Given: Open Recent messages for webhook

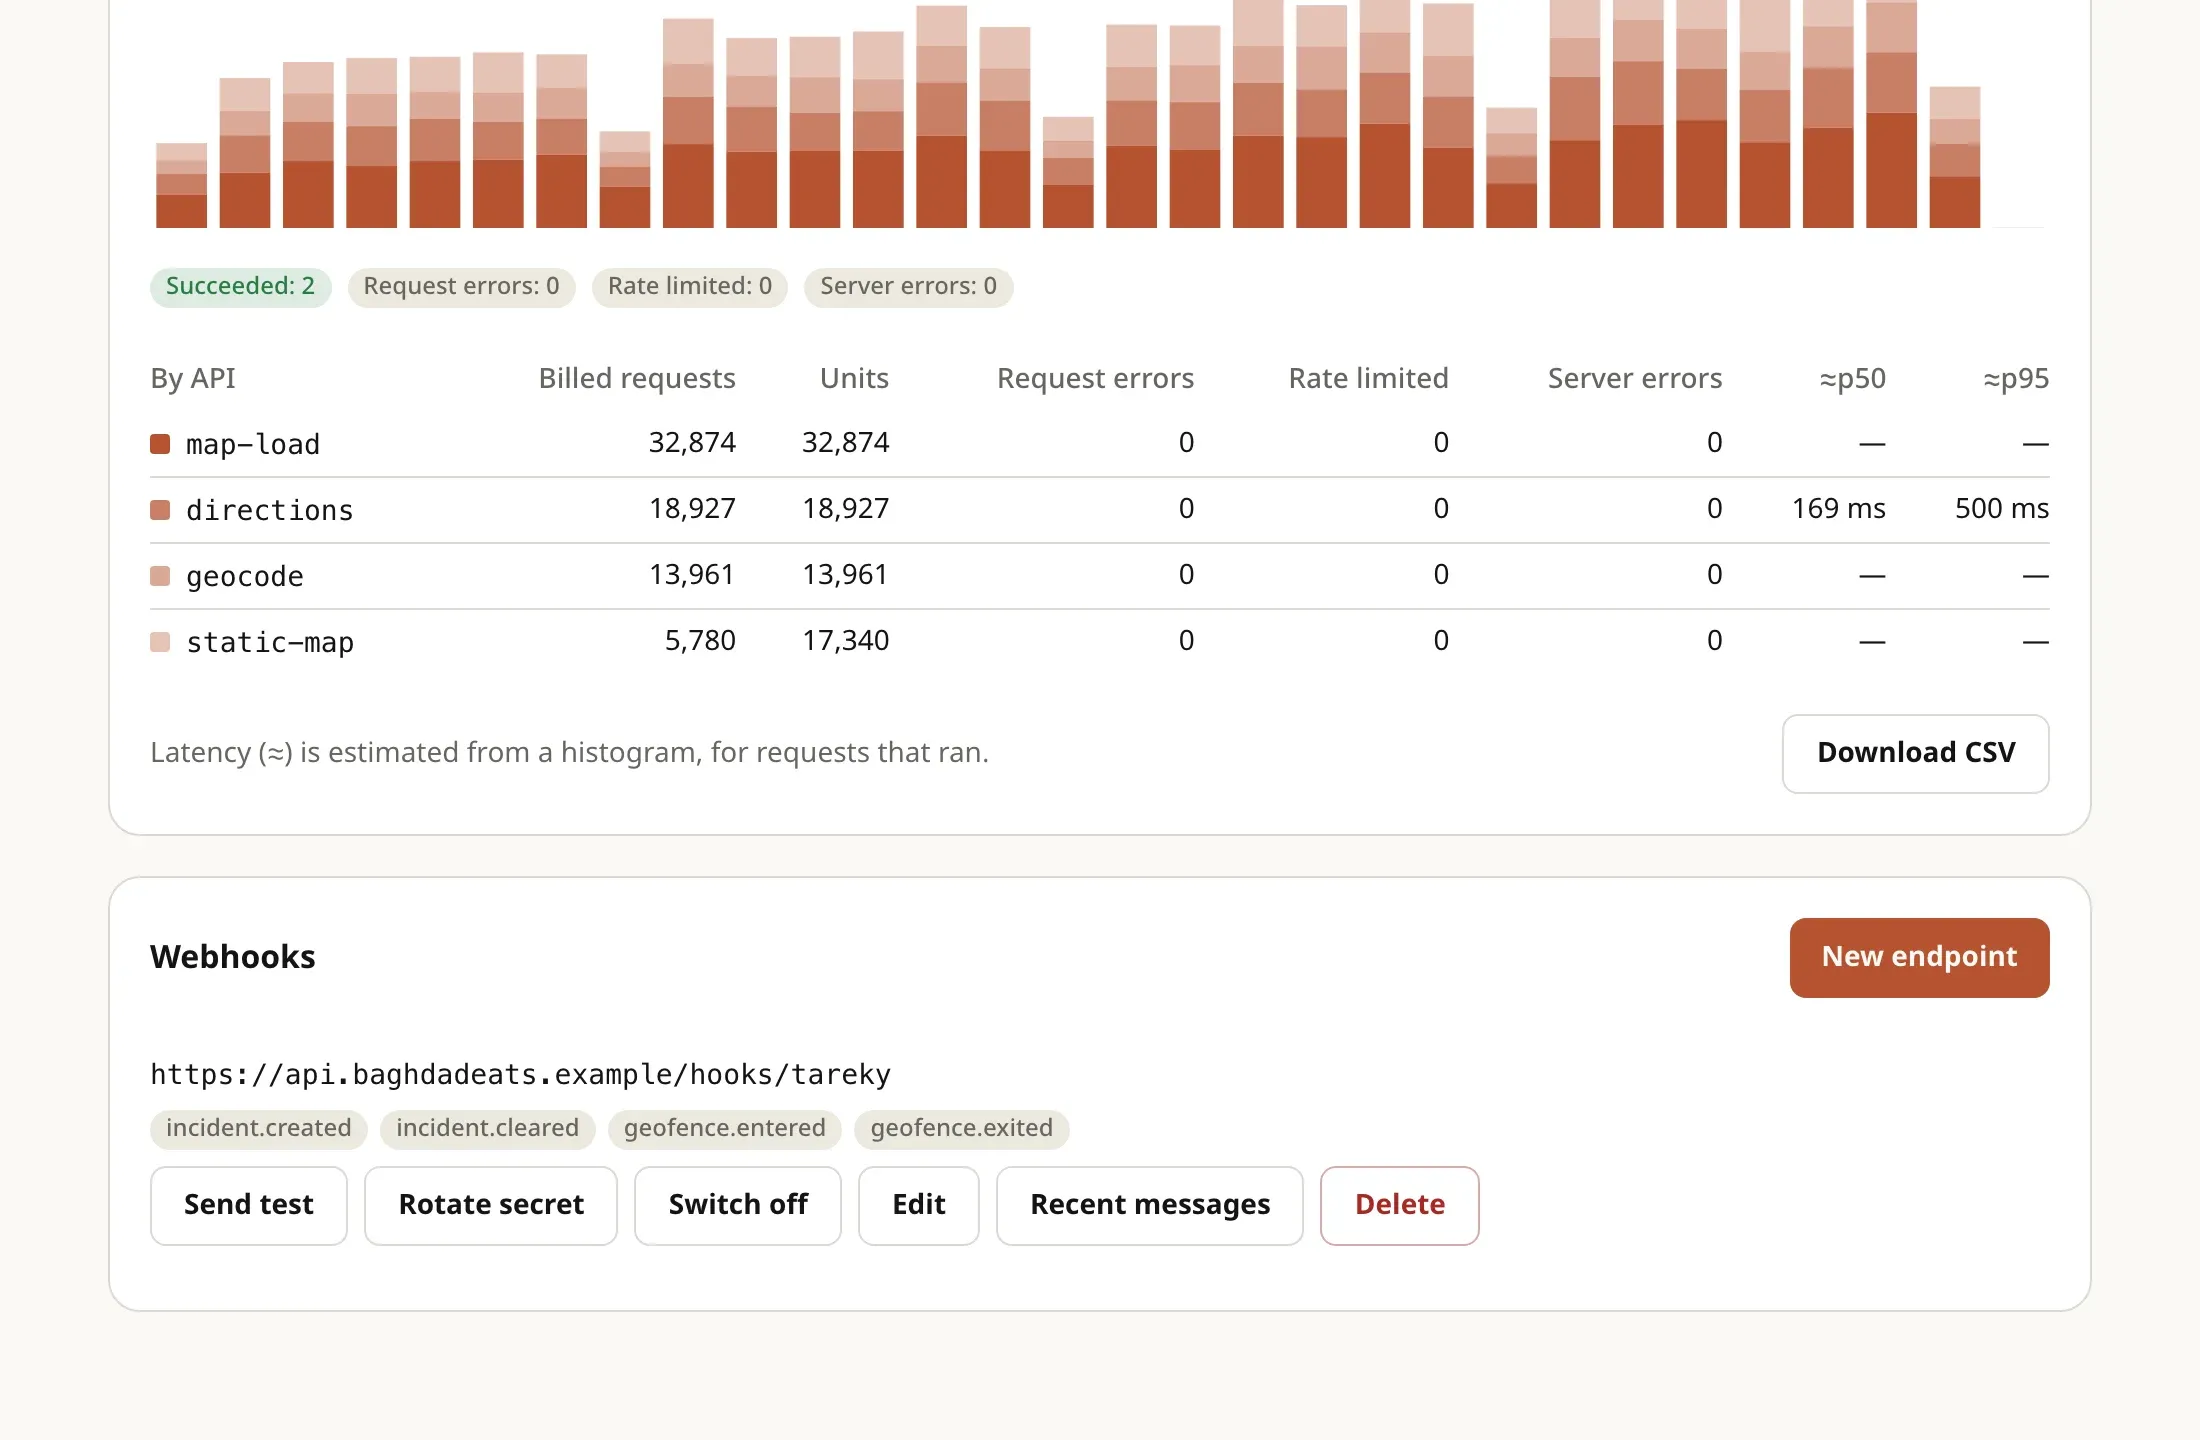Looking at the screenshot, I should point(1150,1205).
